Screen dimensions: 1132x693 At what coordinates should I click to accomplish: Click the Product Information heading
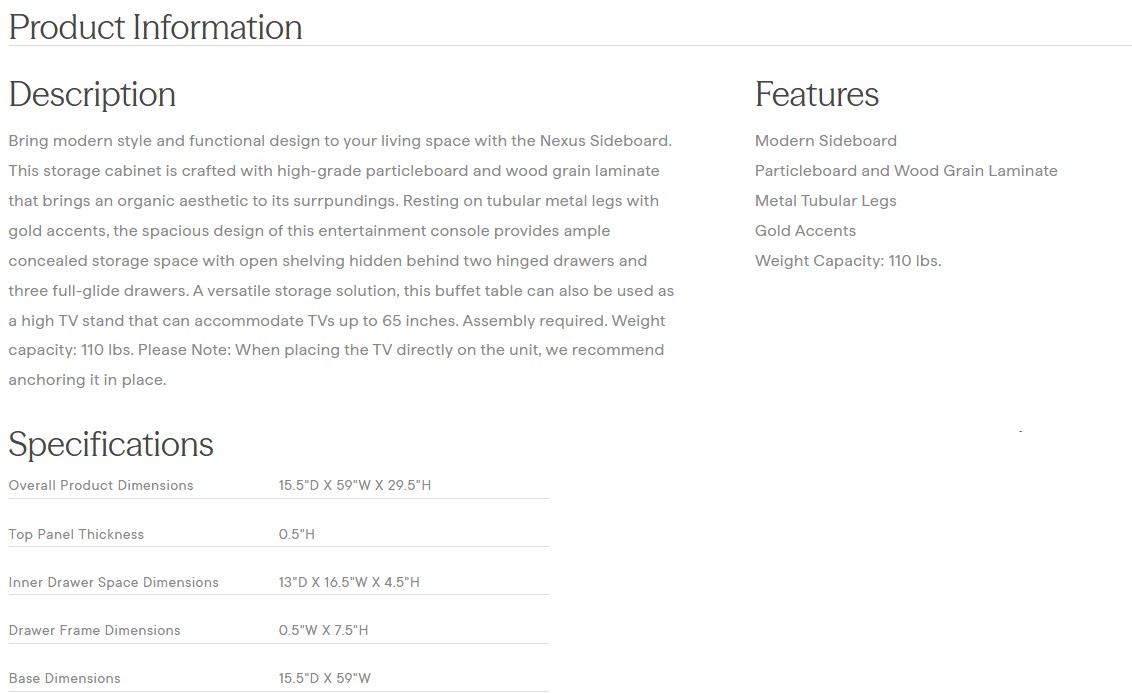pos(155,27)
